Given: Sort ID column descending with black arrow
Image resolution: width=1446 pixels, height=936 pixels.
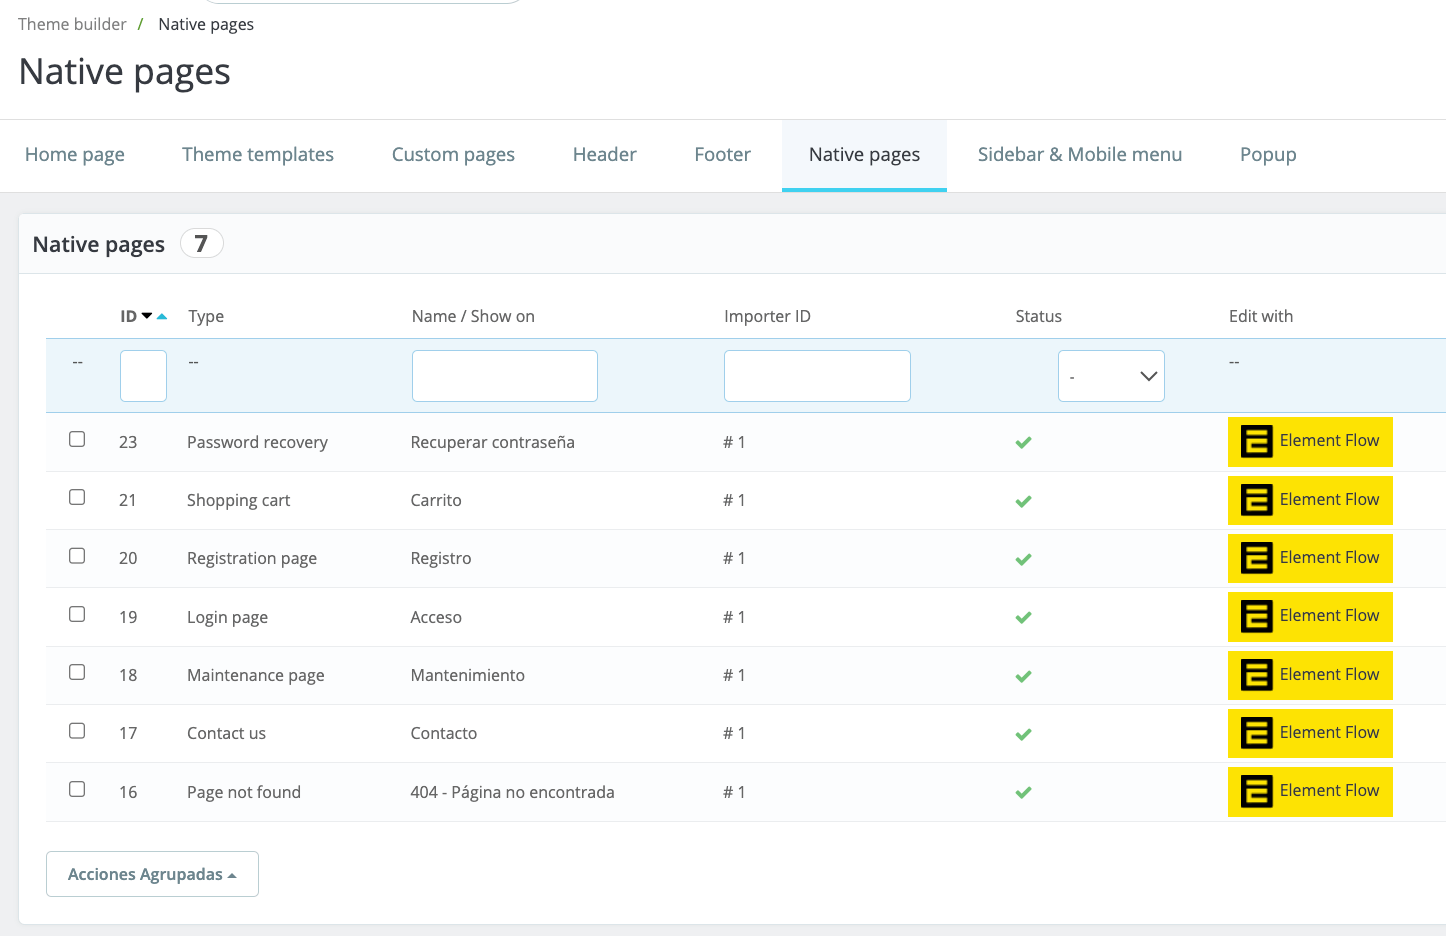Looking at the screenshot, I should [147, 316].
